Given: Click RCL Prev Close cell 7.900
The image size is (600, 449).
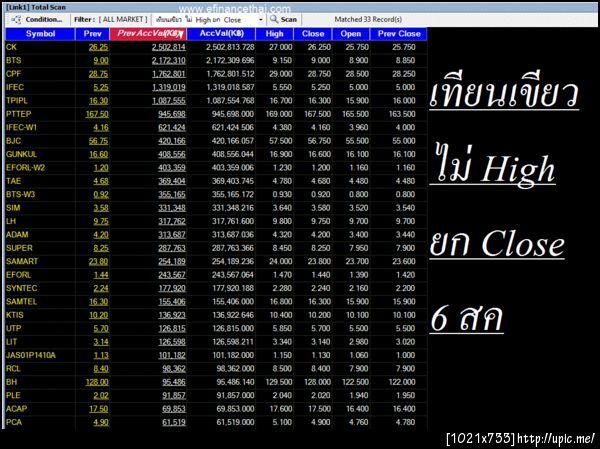Looking at the screenshot, I should tap(405, 369).
